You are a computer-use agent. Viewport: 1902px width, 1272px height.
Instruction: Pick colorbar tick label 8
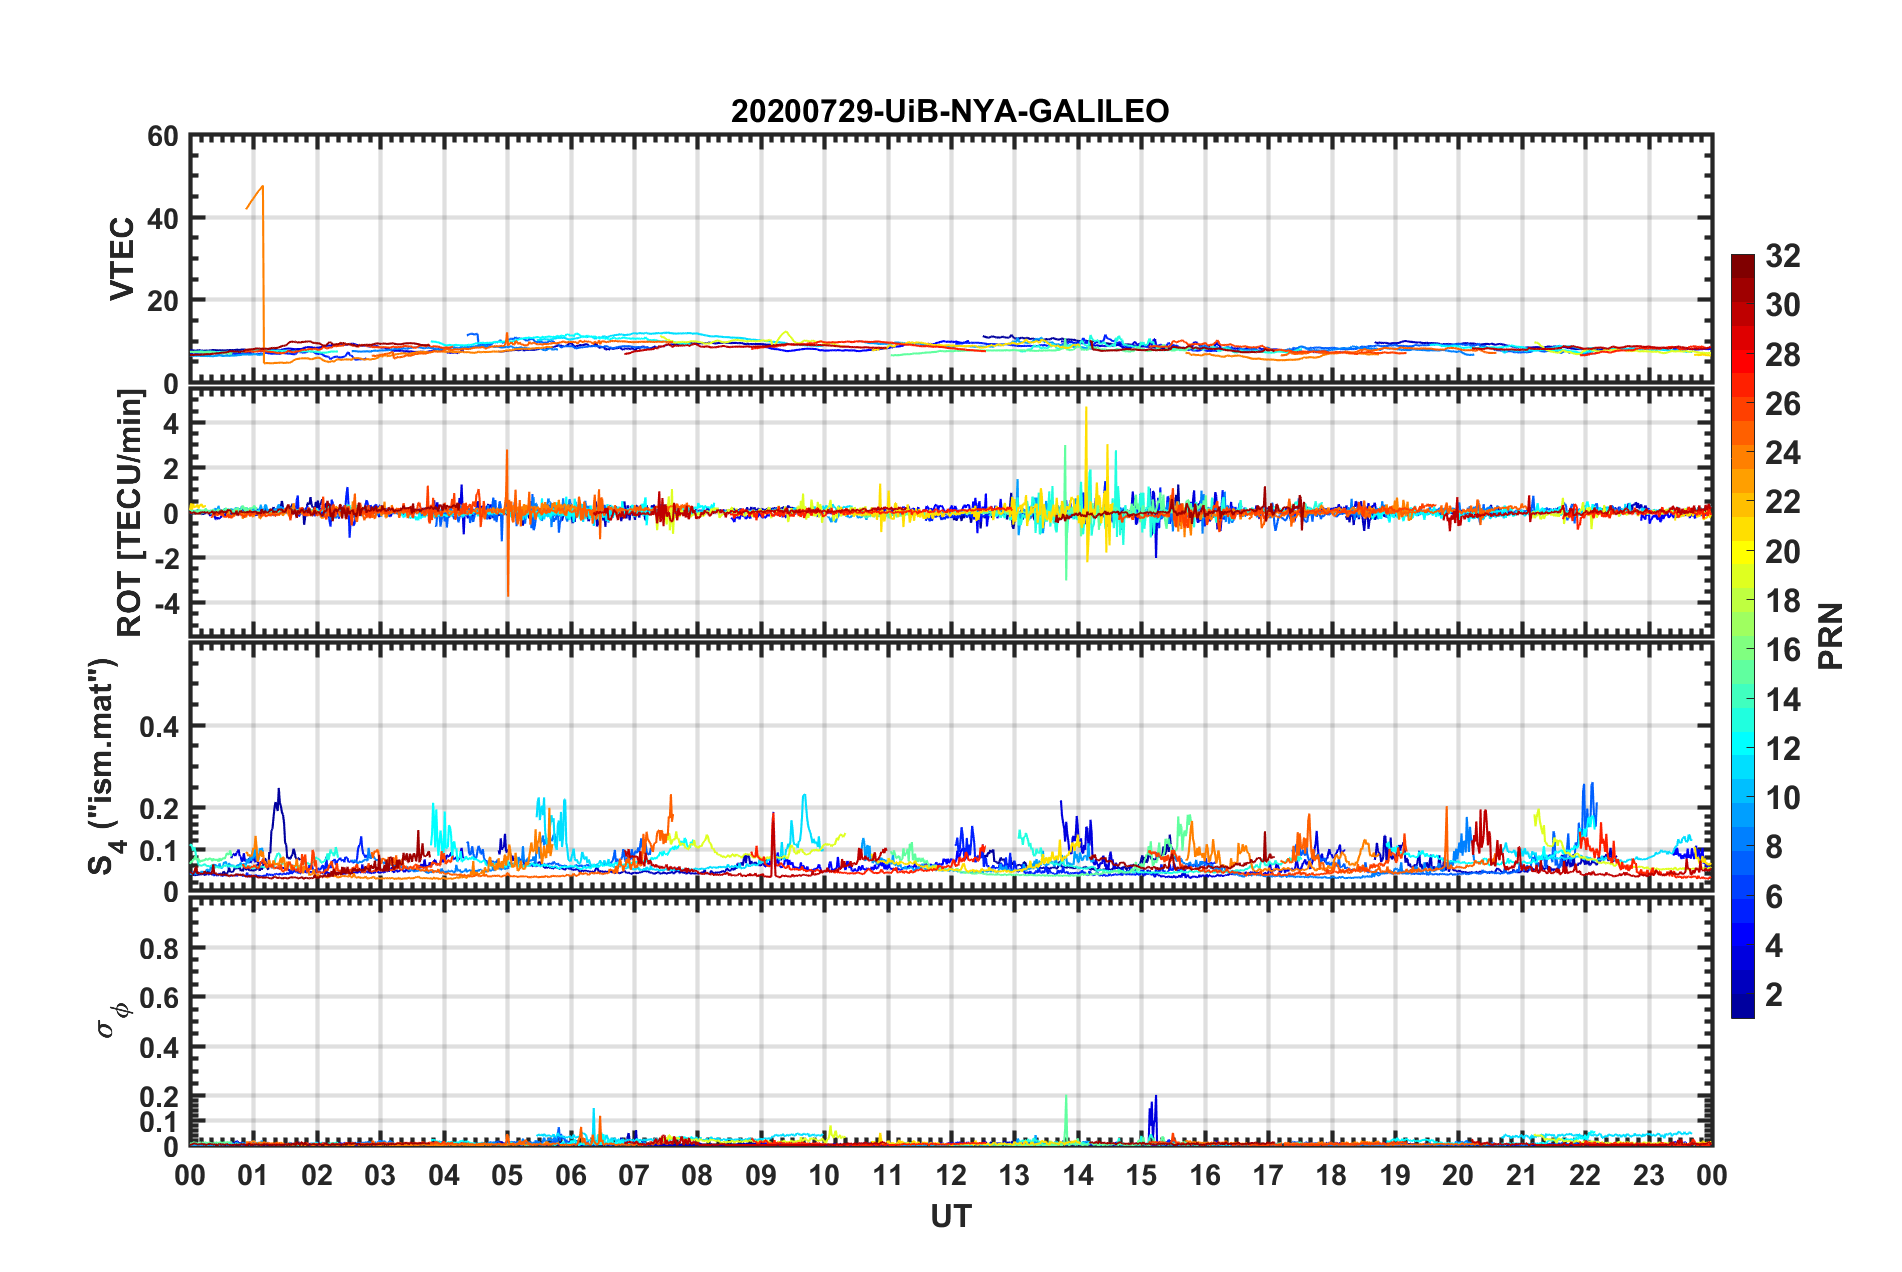1774,847
